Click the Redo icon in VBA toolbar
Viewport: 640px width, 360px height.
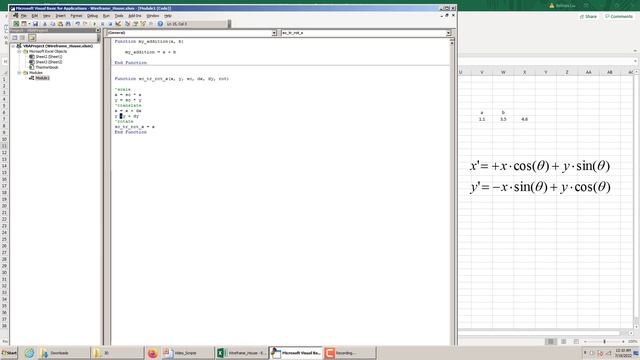click(x=85, y=24)
